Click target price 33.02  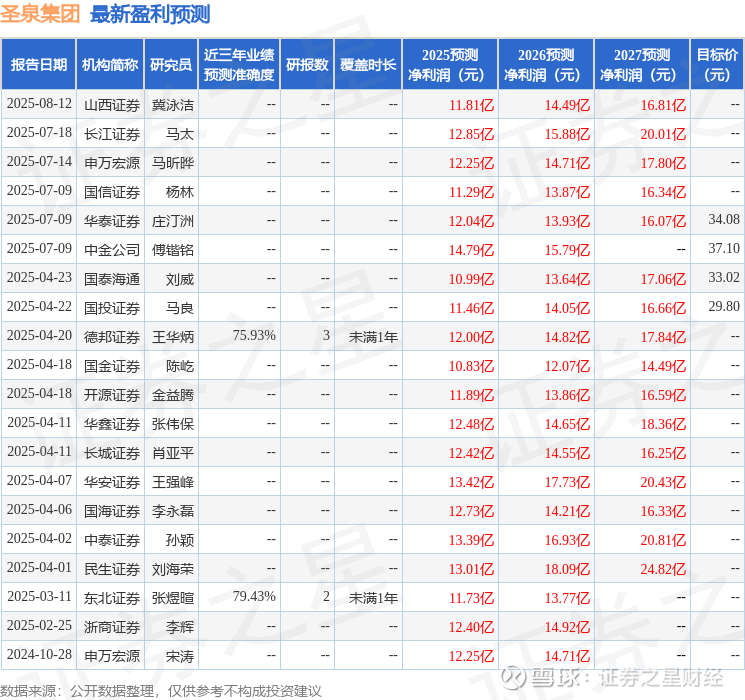tap(724, 277)
